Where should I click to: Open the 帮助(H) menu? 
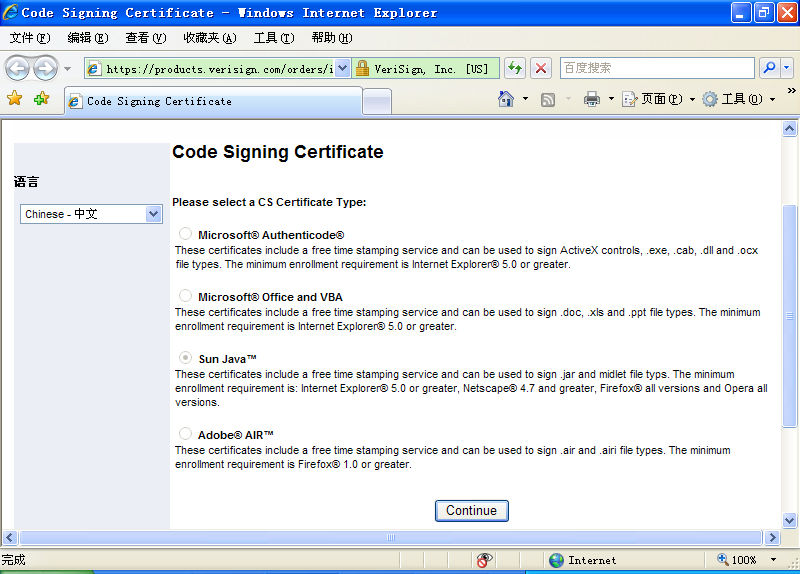tap(332, 38)
